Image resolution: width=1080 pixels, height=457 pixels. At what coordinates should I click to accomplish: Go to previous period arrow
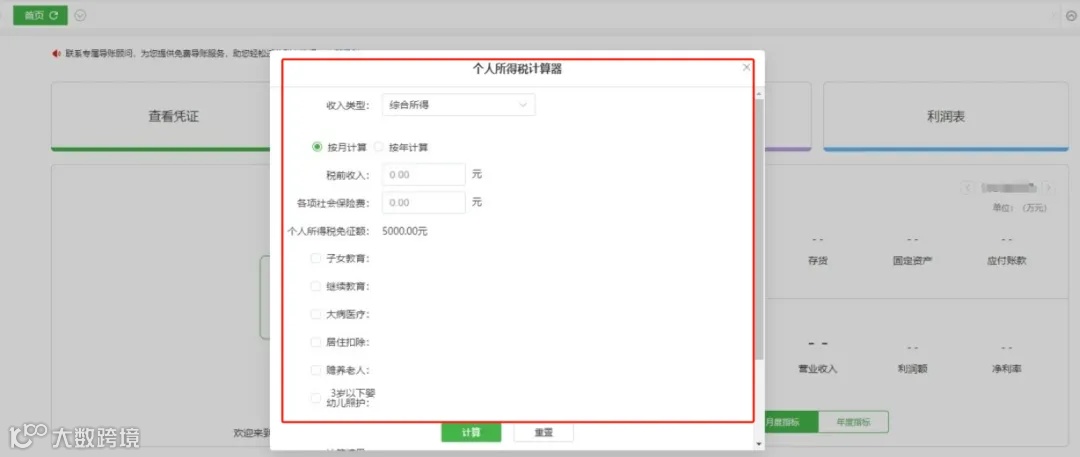click(967, 187)
